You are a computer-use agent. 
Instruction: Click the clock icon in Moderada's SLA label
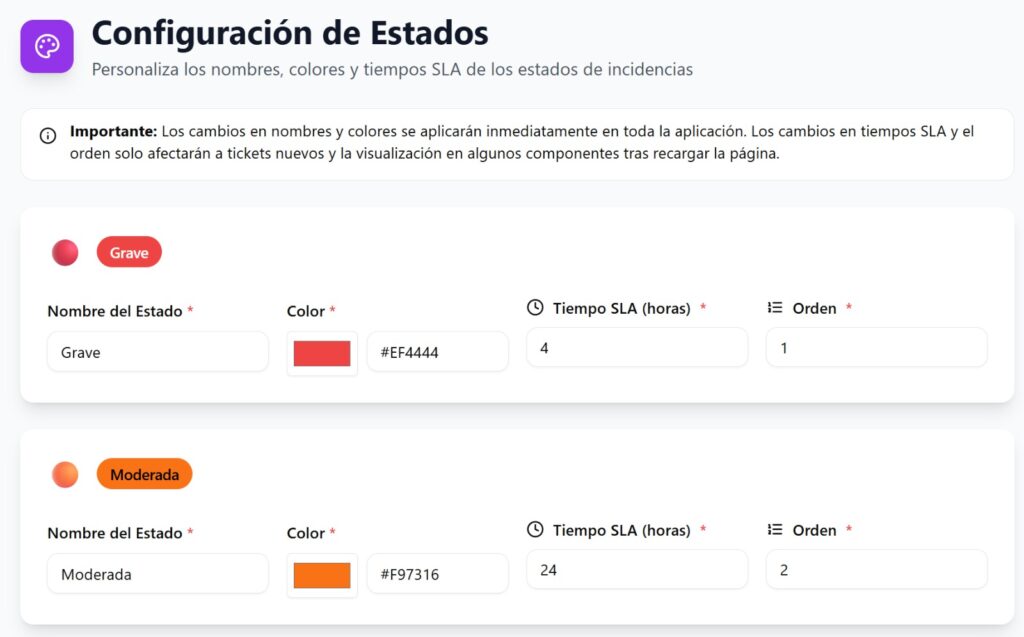coord(535,530)
